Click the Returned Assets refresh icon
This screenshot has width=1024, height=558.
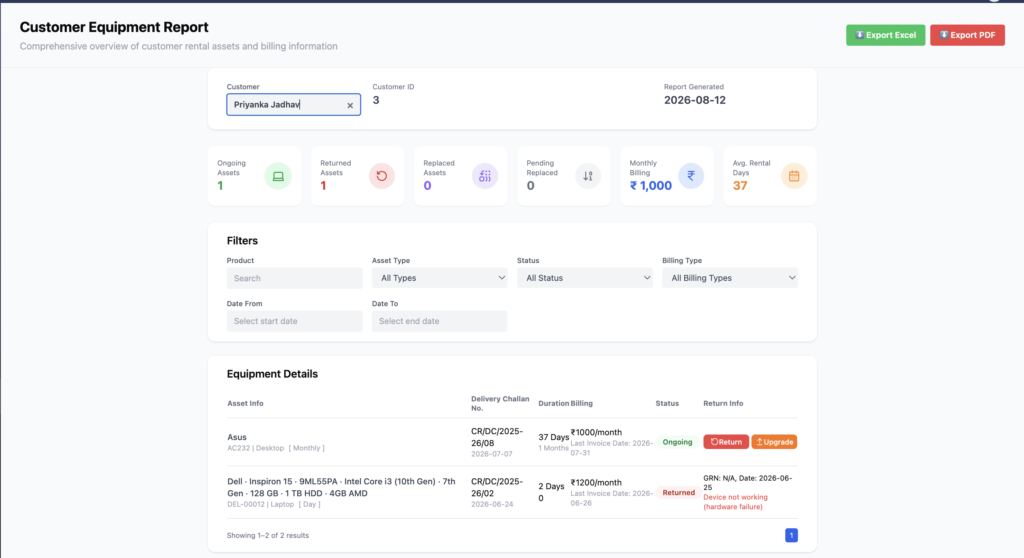pos(381,176)
